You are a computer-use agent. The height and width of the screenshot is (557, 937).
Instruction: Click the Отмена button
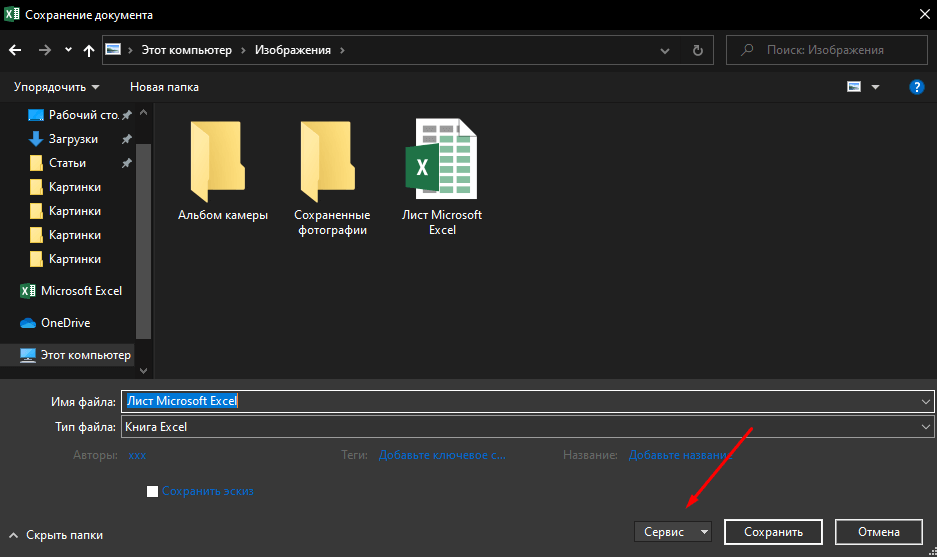pyautogui.click(x=878, y=532)
